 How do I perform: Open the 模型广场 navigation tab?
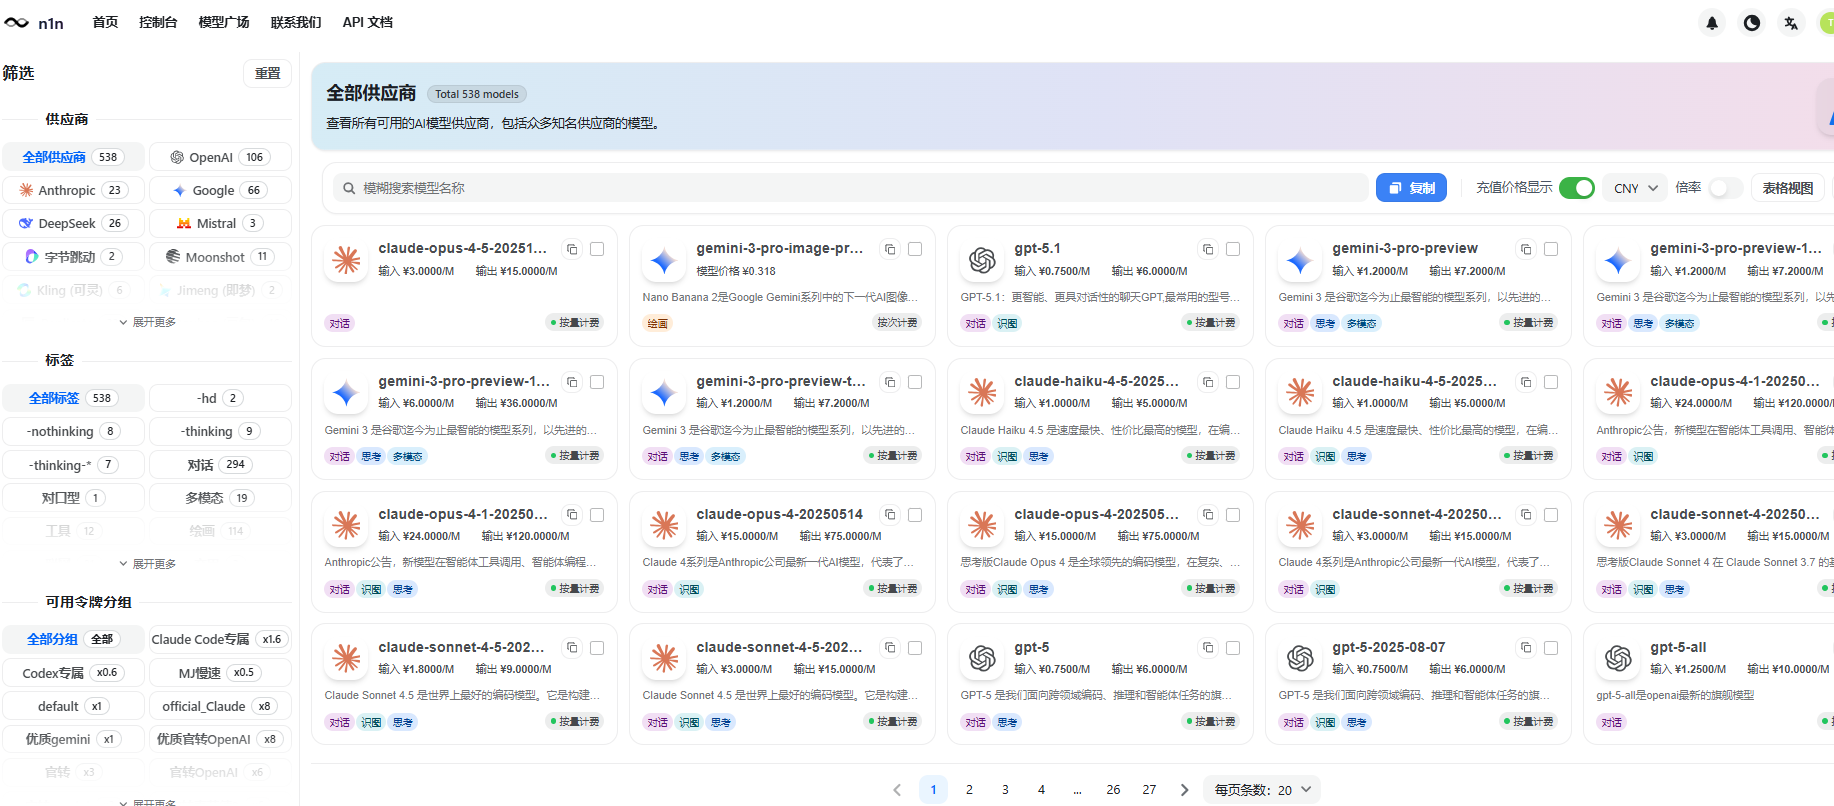click(224, 22)
